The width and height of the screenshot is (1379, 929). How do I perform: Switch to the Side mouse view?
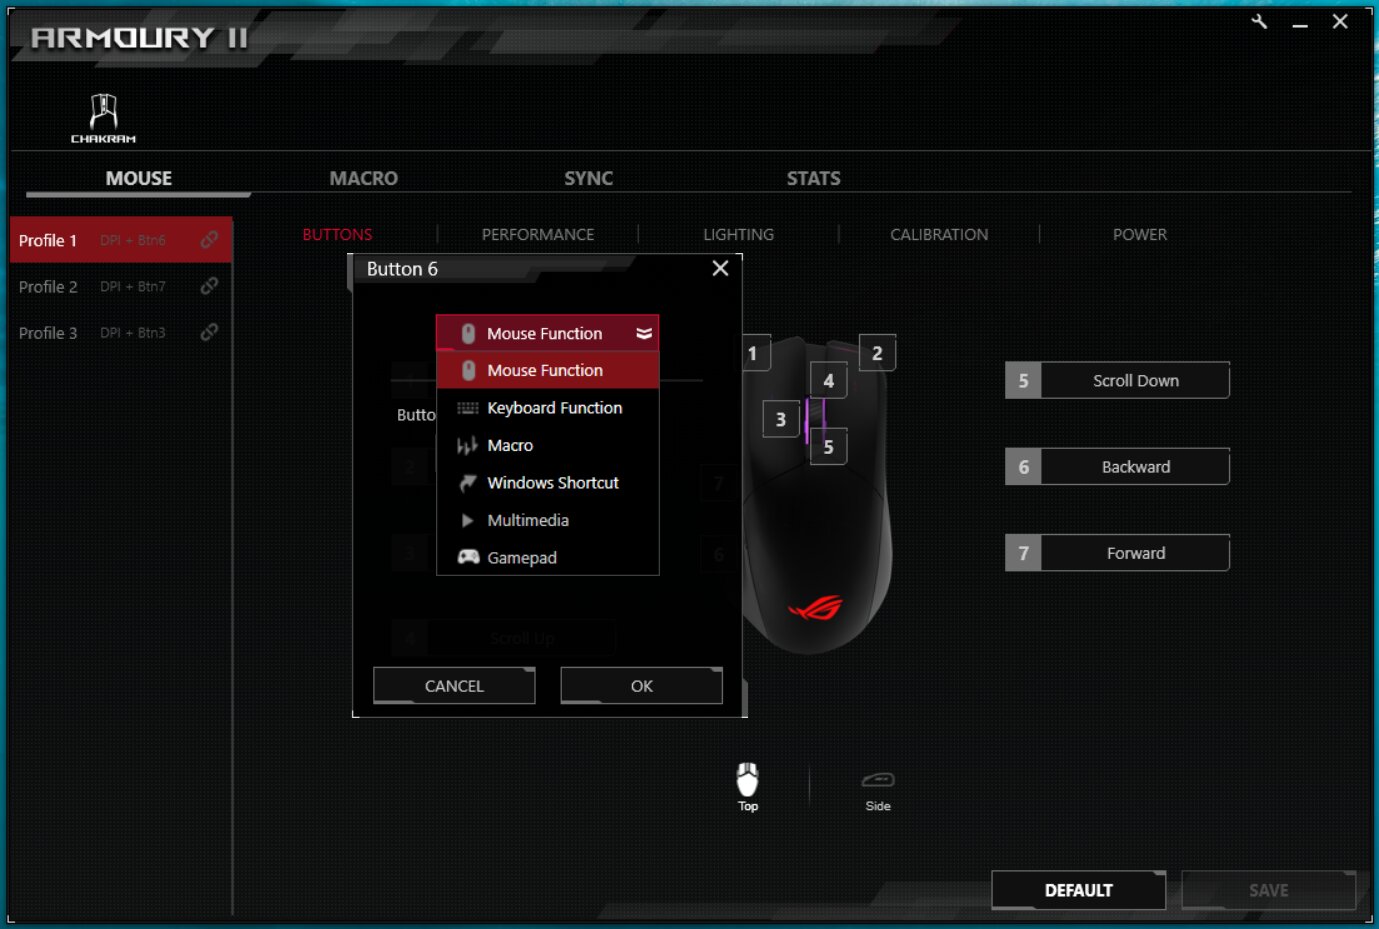878,790
